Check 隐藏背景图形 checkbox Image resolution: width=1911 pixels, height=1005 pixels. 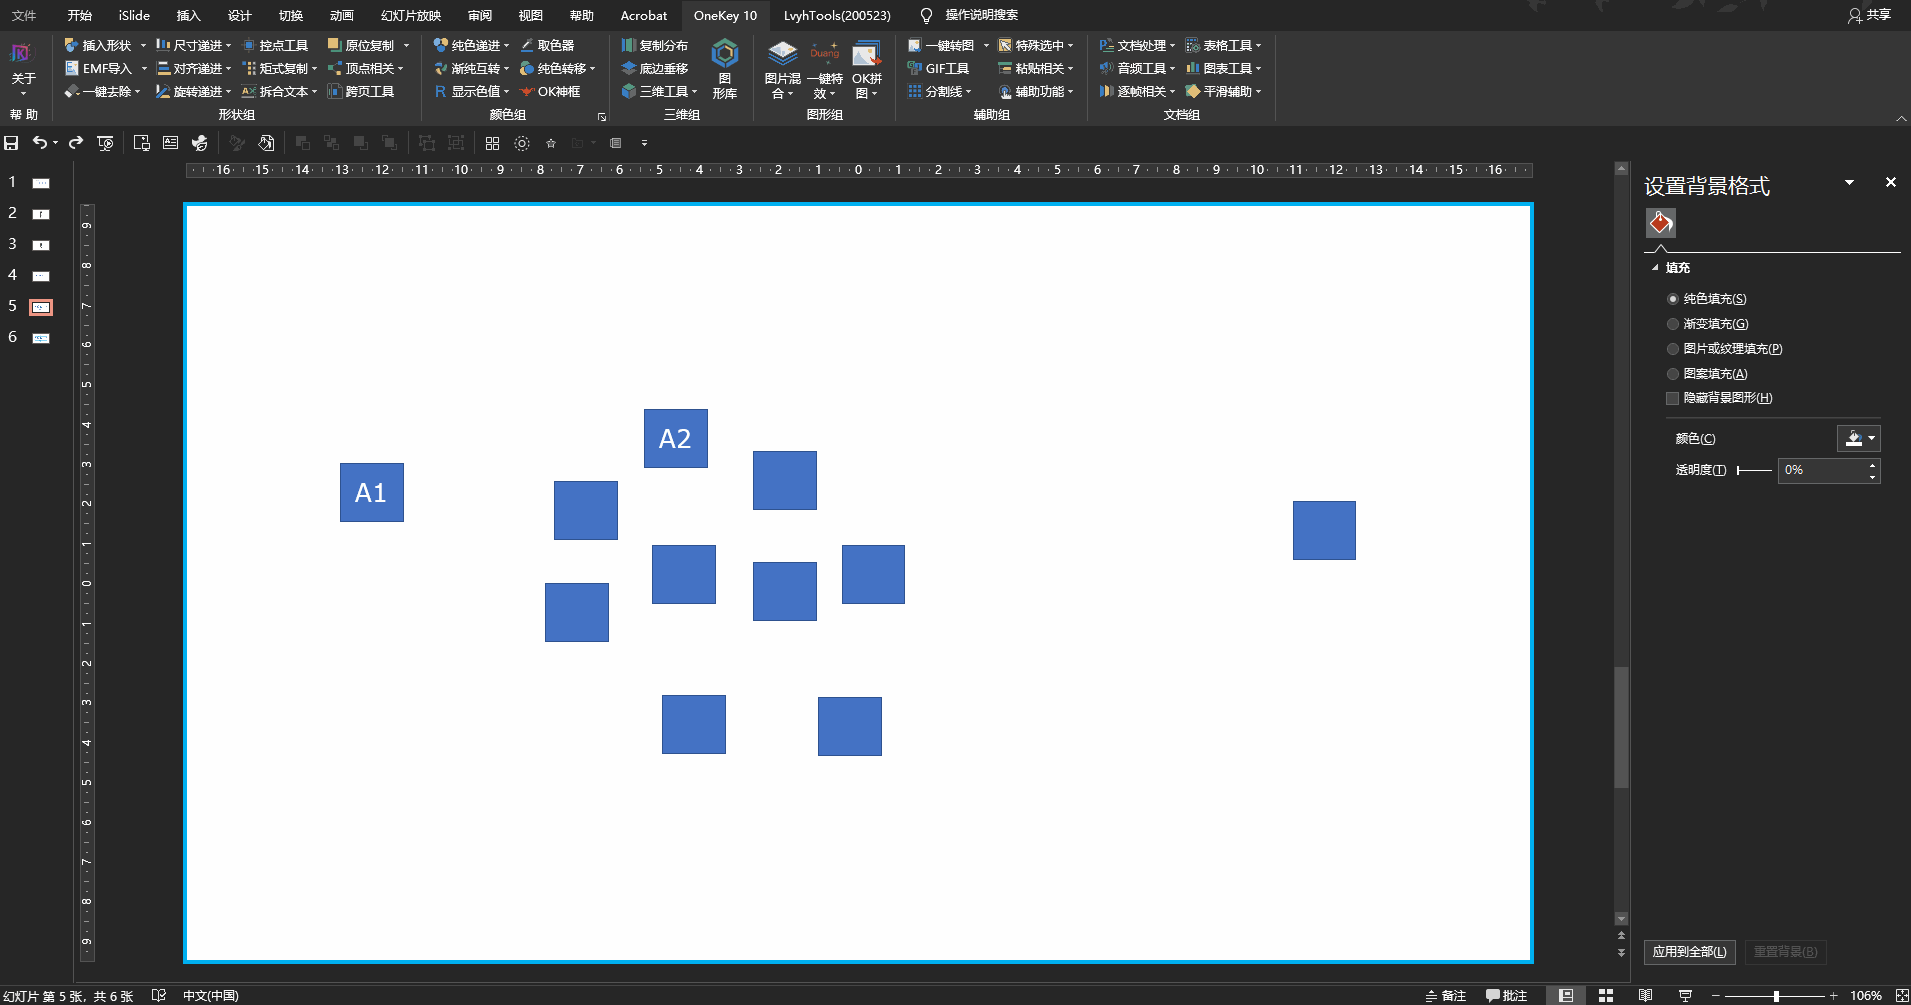point(1672,398)
